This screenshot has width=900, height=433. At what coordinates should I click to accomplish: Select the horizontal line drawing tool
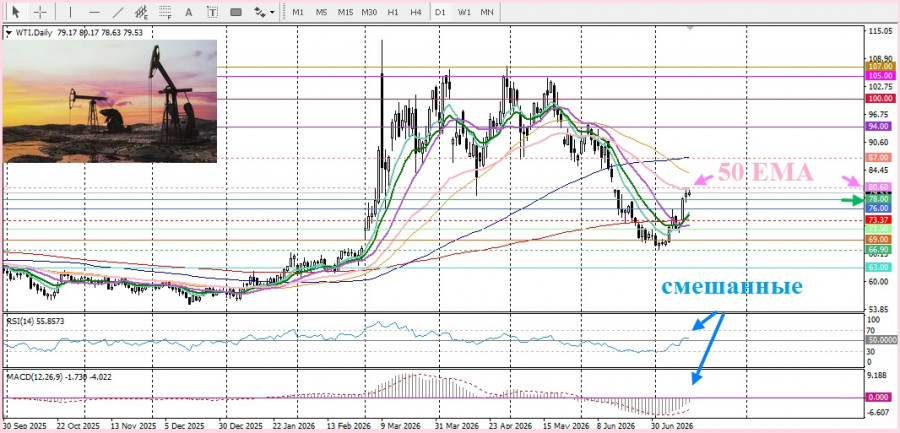(x=95, y=11)
